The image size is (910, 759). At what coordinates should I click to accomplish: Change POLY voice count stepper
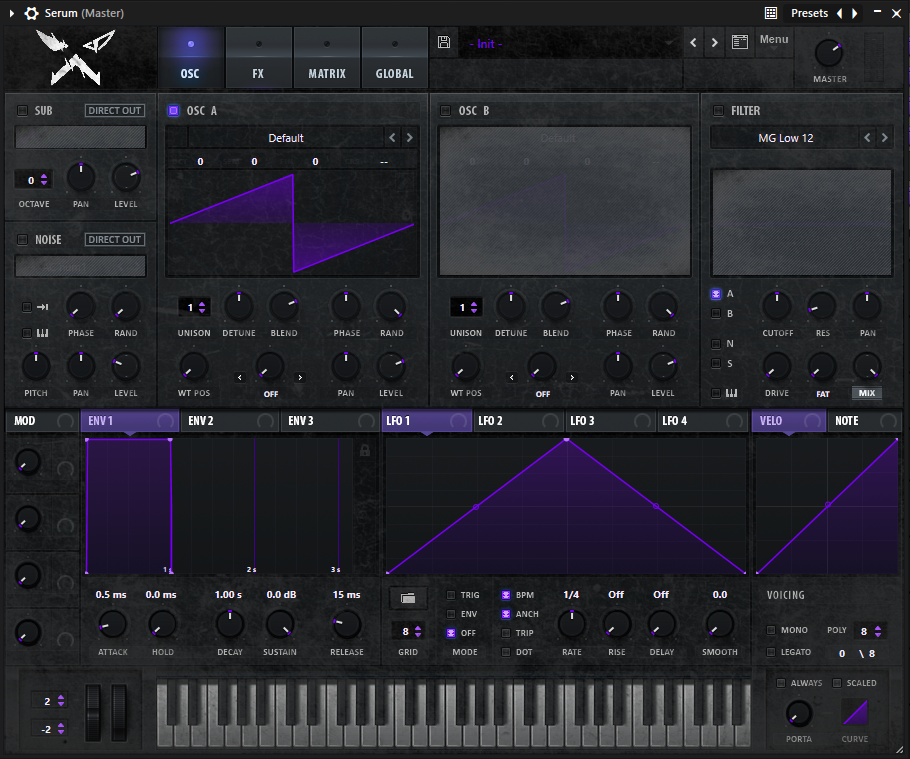click(x=878, y=631)
